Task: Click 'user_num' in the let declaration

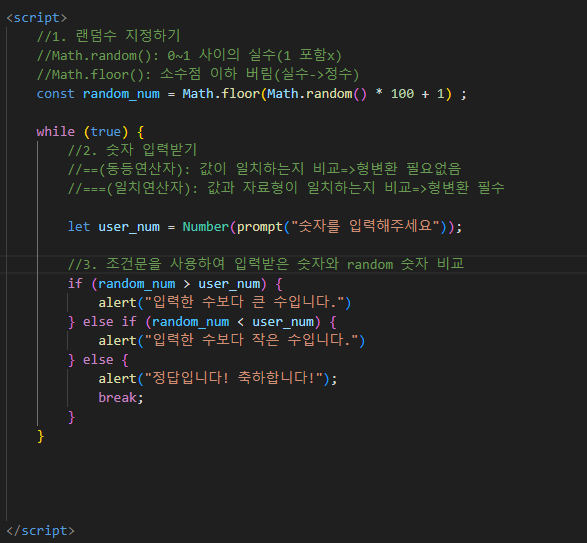Action: [129, 227]
